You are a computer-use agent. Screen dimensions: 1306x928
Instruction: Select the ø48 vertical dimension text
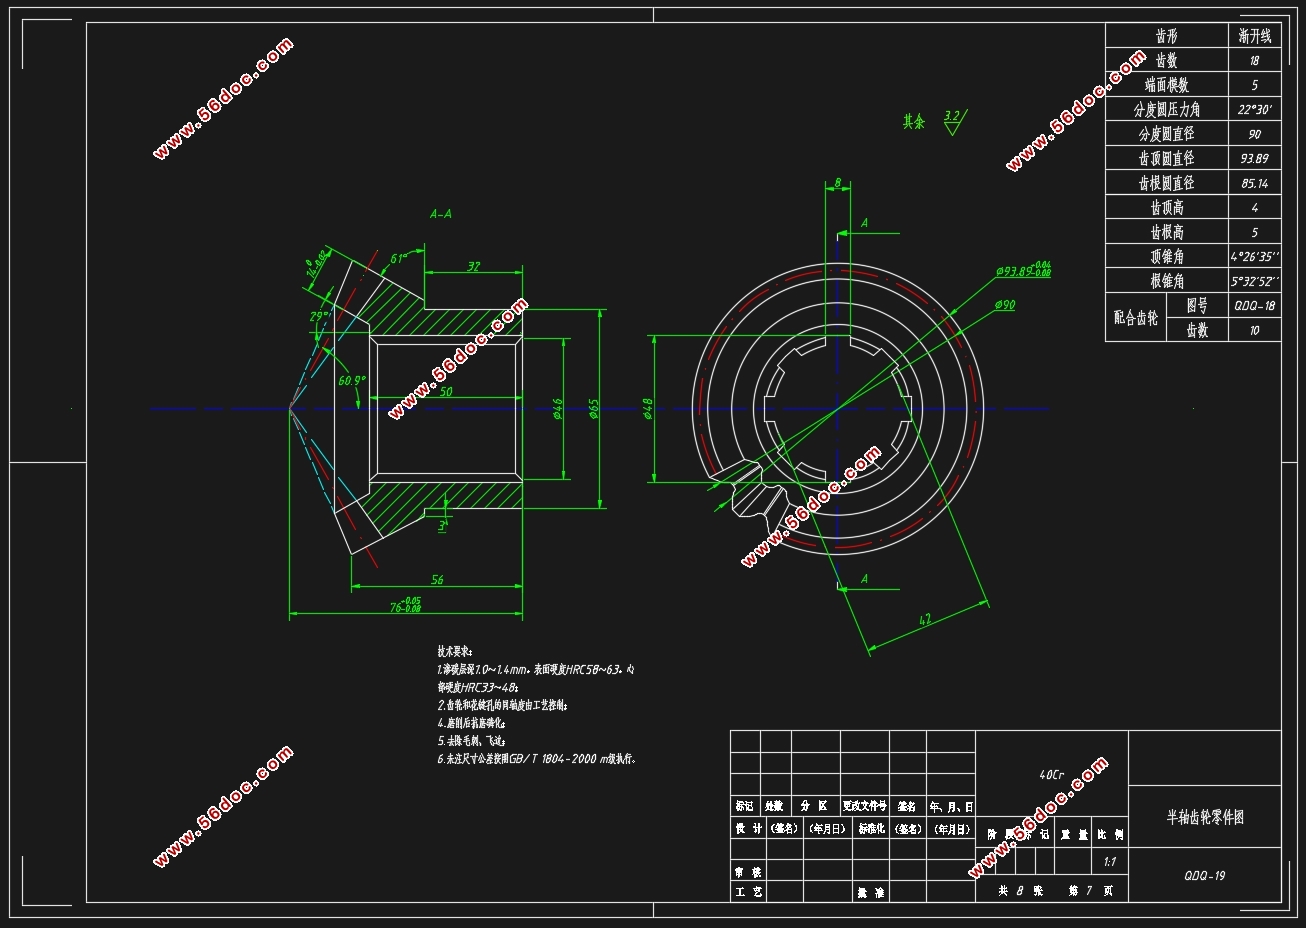click(648, 409)
